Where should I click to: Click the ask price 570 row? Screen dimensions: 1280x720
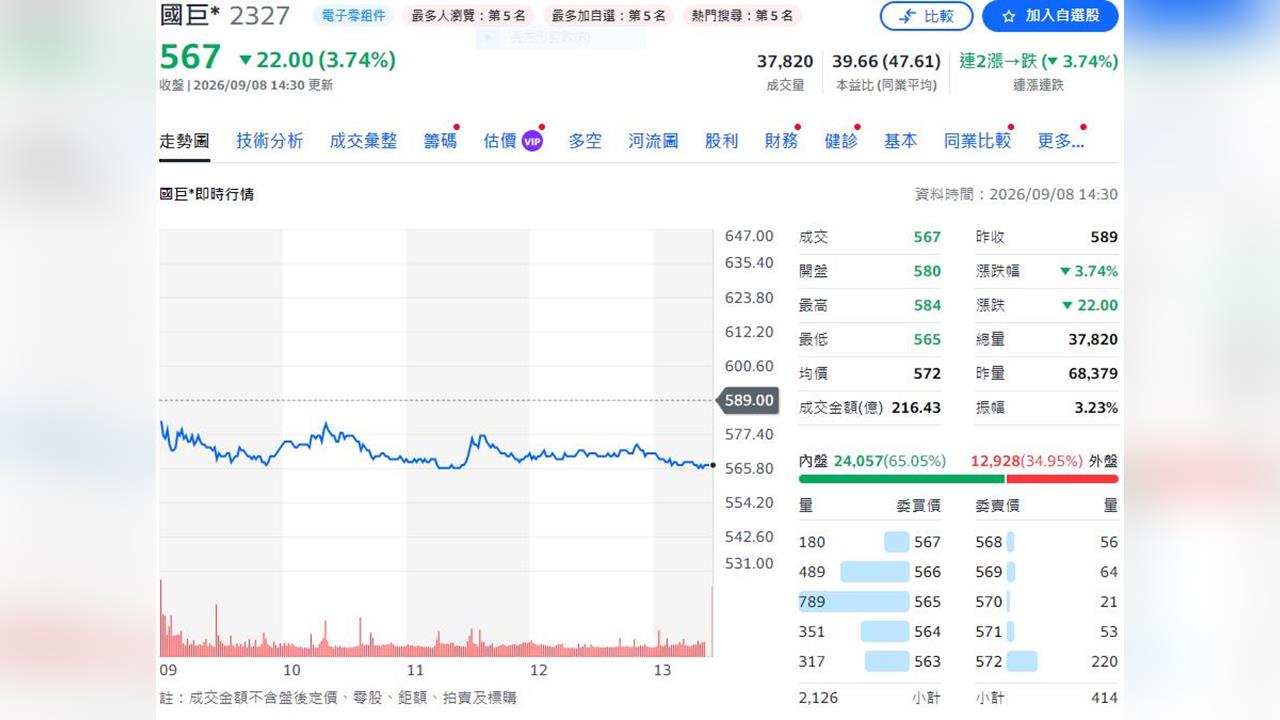click(1047, 602)
